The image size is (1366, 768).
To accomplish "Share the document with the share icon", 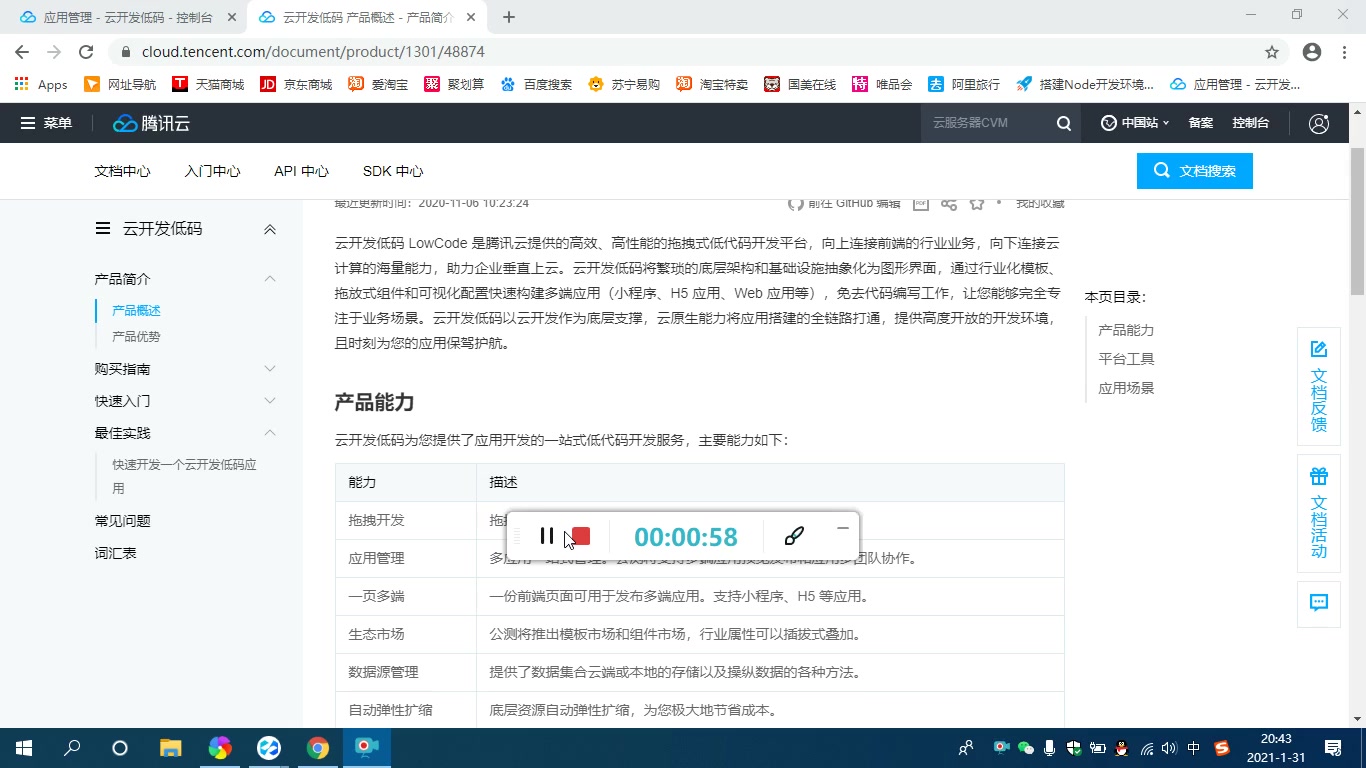I will coord(949,204).
